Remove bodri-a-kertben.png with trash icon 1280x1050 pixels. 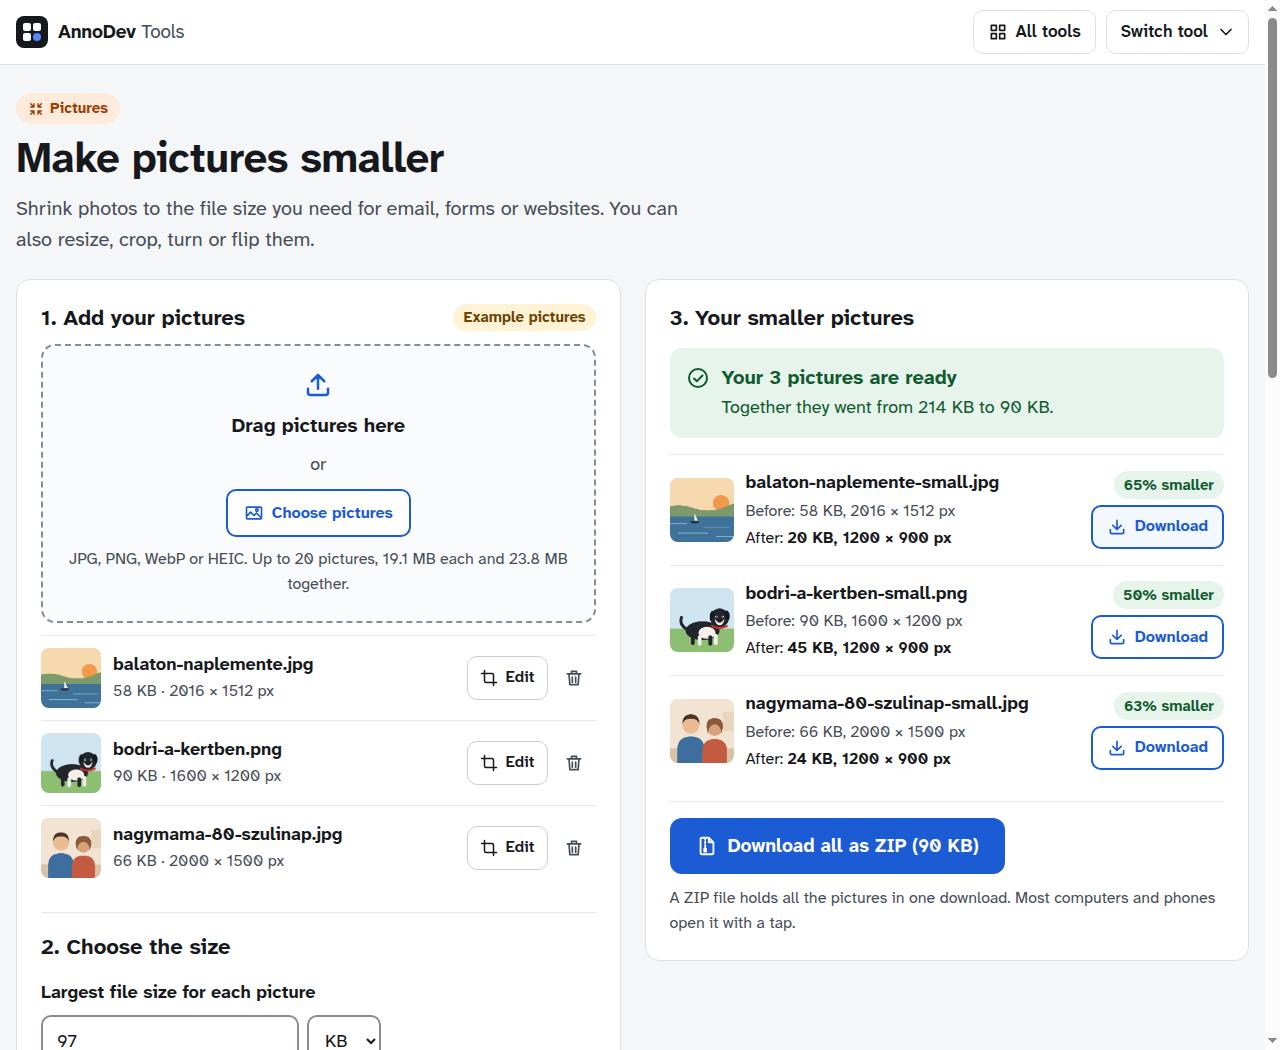[x=574, y=763]
